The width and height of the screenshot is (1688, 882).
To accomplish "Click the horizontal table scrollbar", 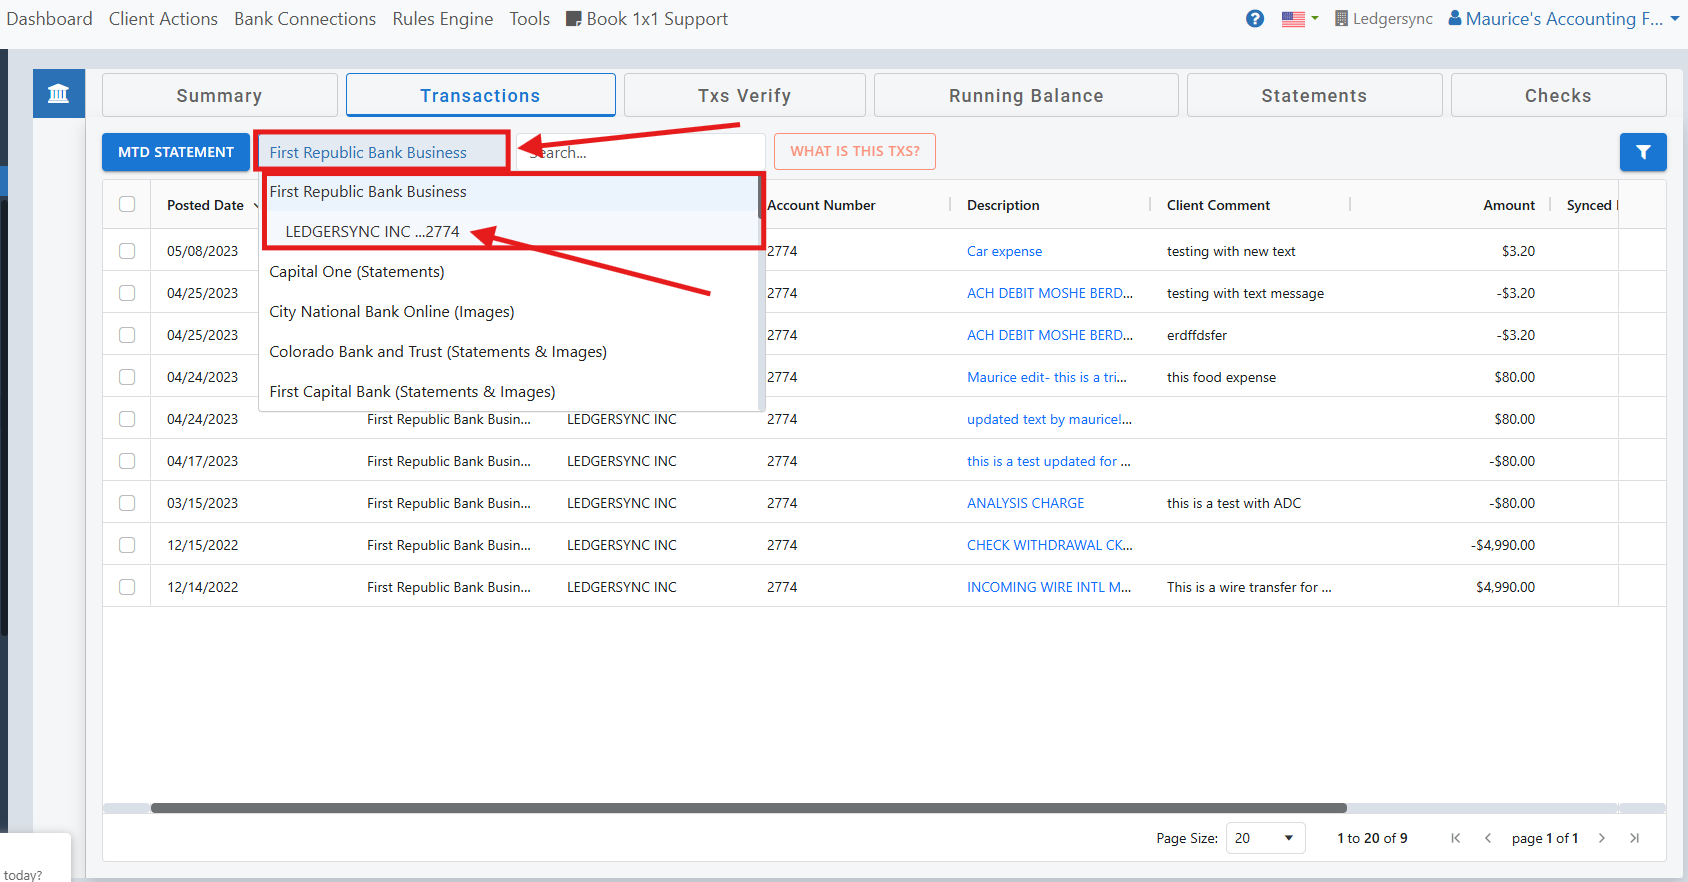I will coord(749,808).
